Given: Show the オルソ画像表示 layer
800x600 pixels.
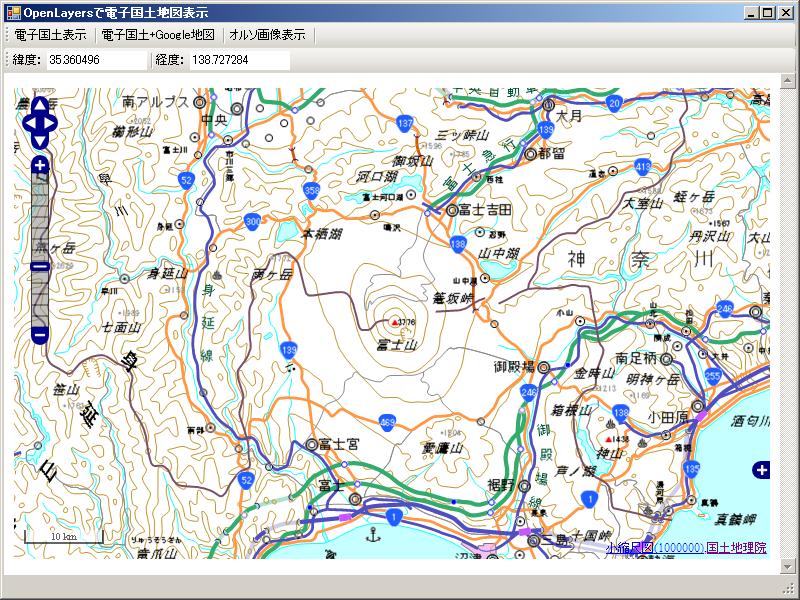Looking at the screenshot, I should tap(267, 34).
